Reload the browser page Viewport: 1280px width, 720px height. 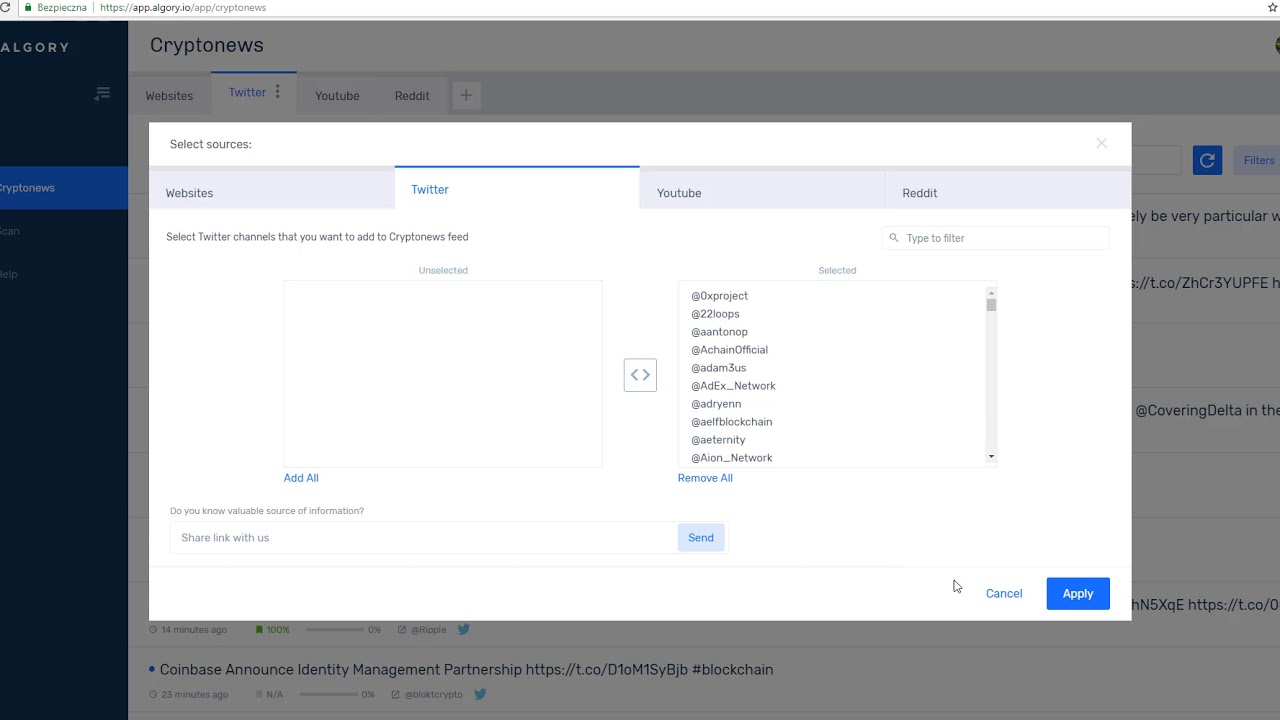click(x=5, y=7)
